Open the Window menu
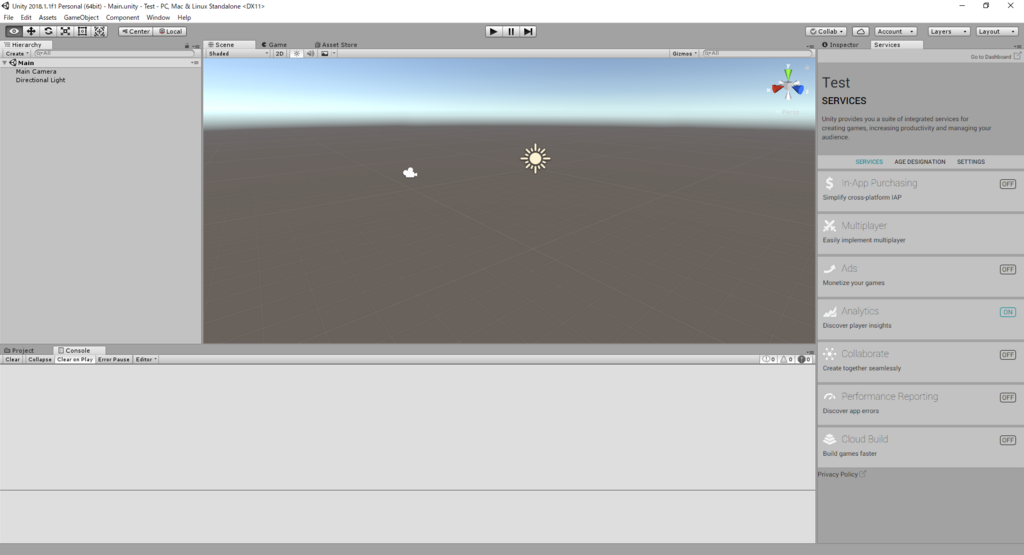The height and width of the screenshot is (555, 1024). tap(158, 18)
